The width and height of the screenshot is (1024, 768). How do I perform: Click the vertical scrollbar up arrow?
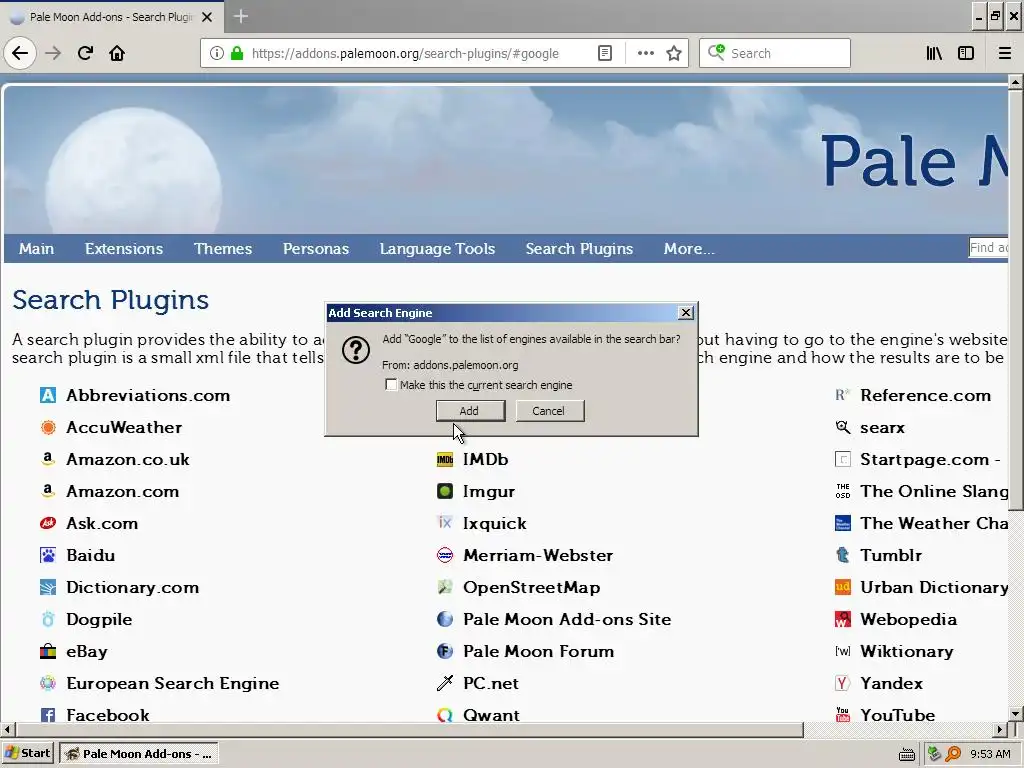1016,82
